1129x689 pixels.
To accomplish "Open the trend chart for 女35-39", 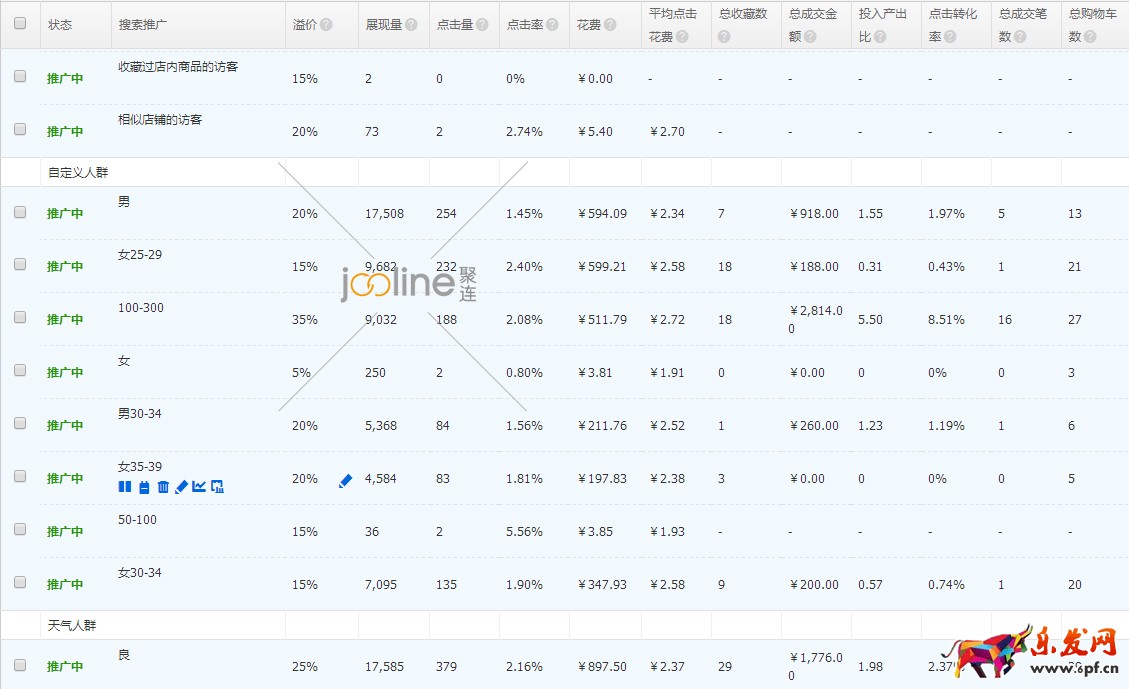I will coord(200,487).
